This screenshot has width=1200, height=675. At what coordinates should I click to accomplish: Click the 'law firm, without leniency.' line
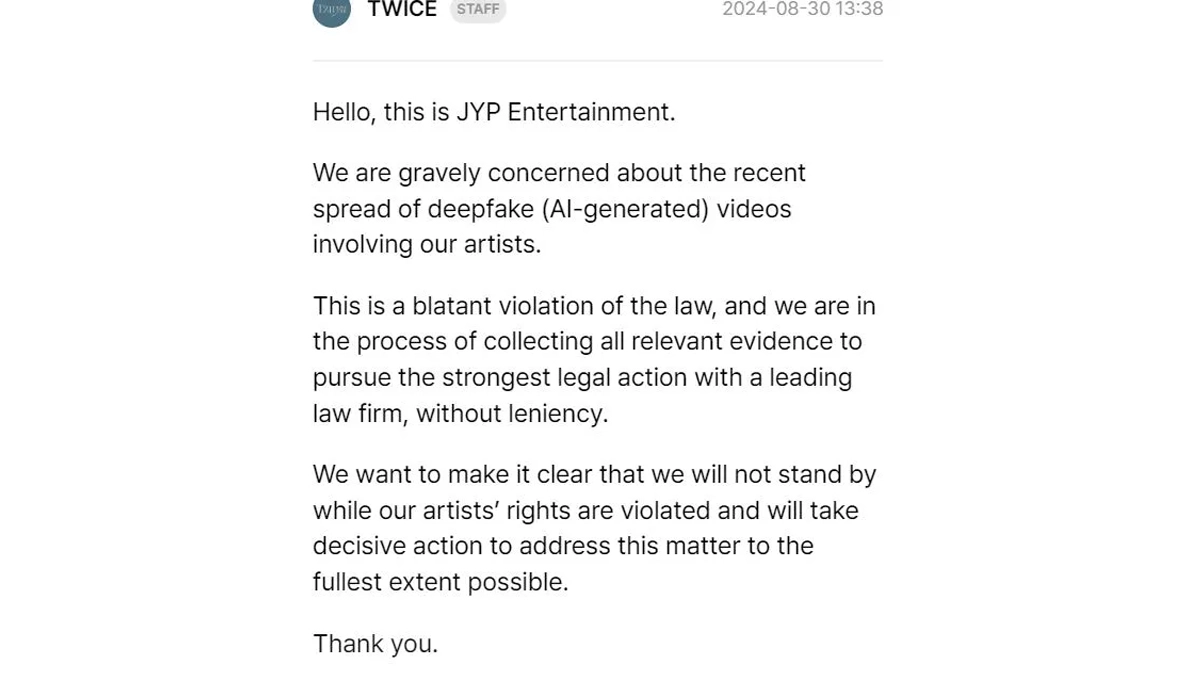coord(460,414)
